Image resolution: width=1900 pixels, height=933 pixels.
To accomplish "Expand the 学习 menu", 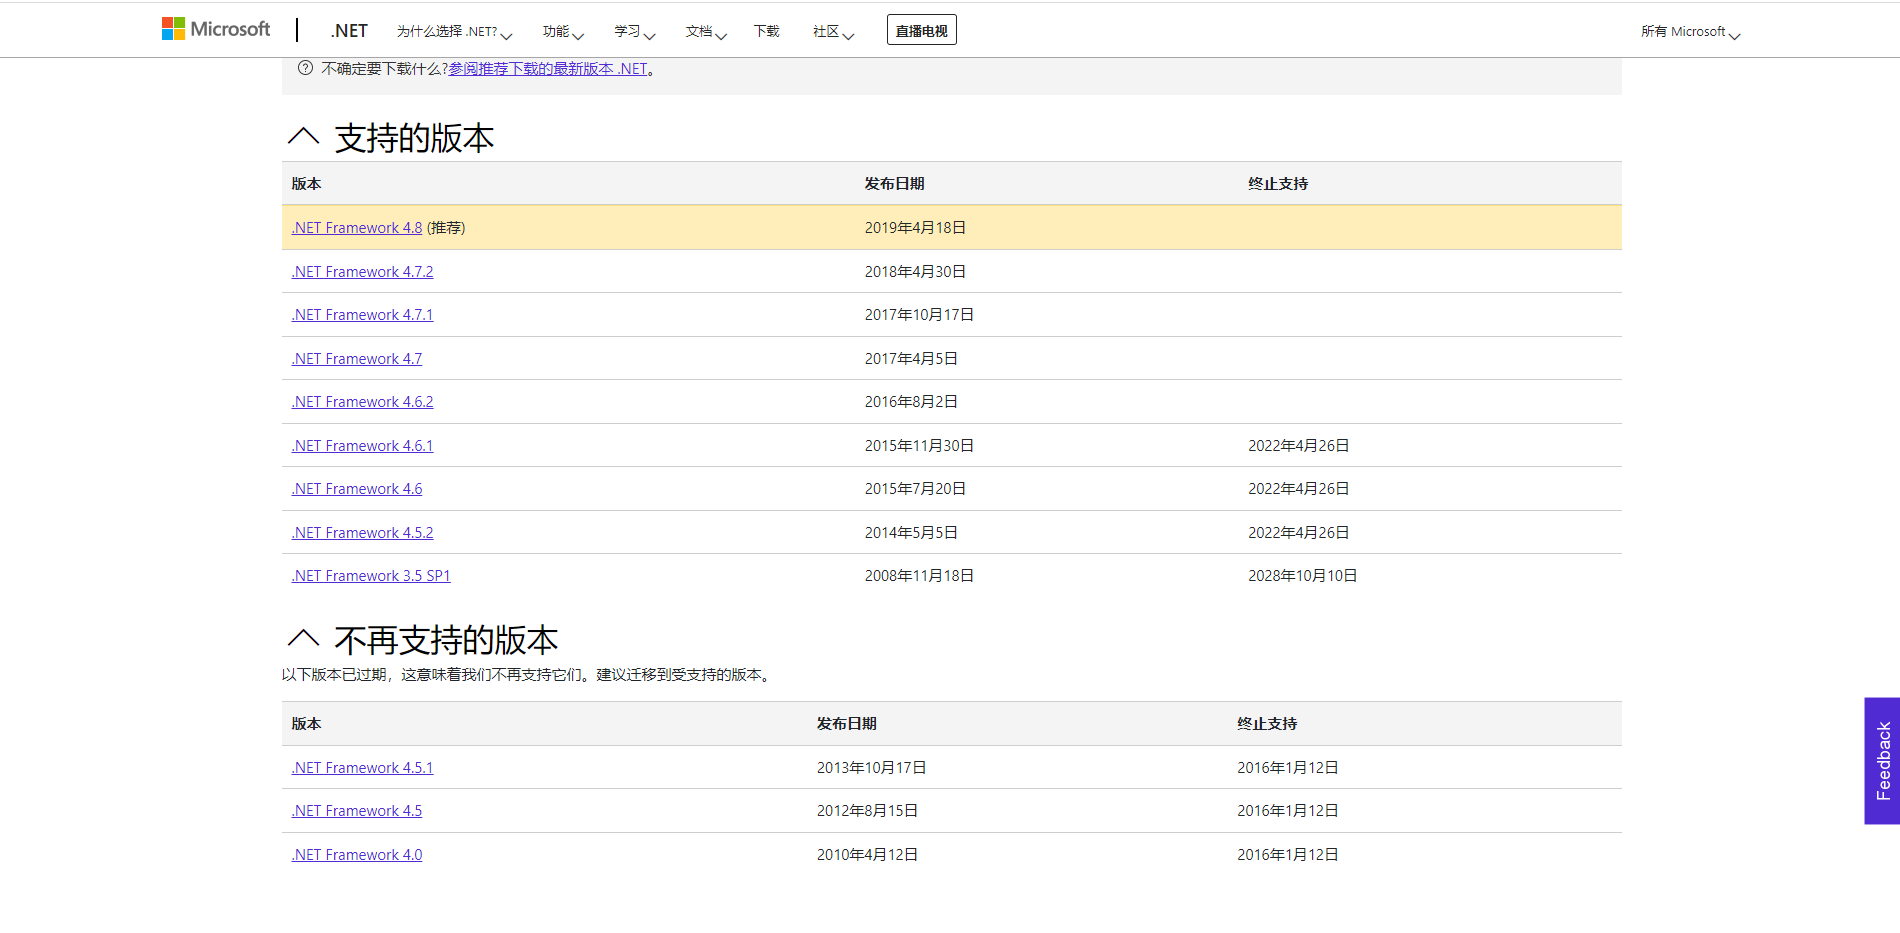I will (634, 32).
